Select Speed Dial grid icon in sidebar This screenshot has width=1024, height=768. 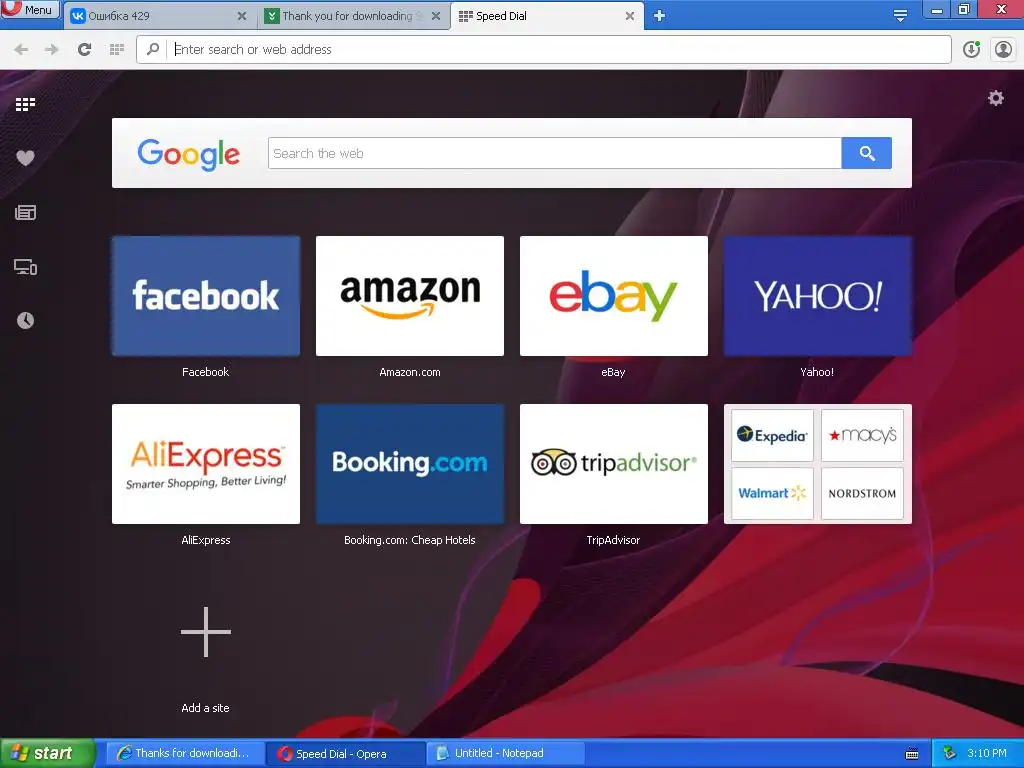pyautogui.click(x=25, y=104)
